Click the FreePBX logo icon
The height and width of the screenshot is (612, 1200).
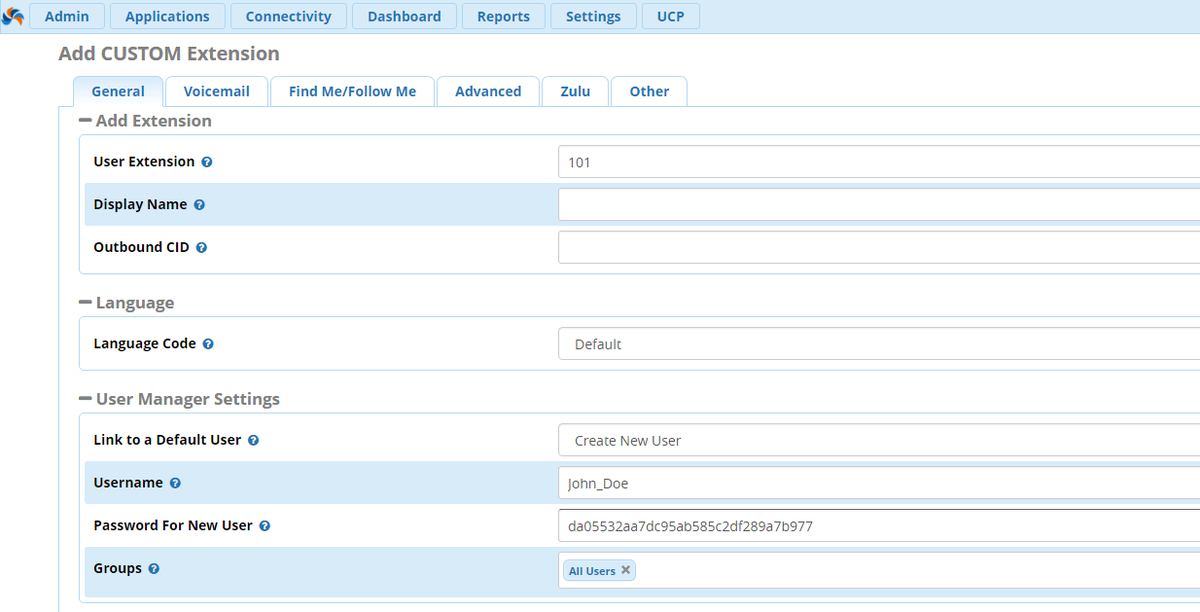pyautogui.click(x=13, y=17)
